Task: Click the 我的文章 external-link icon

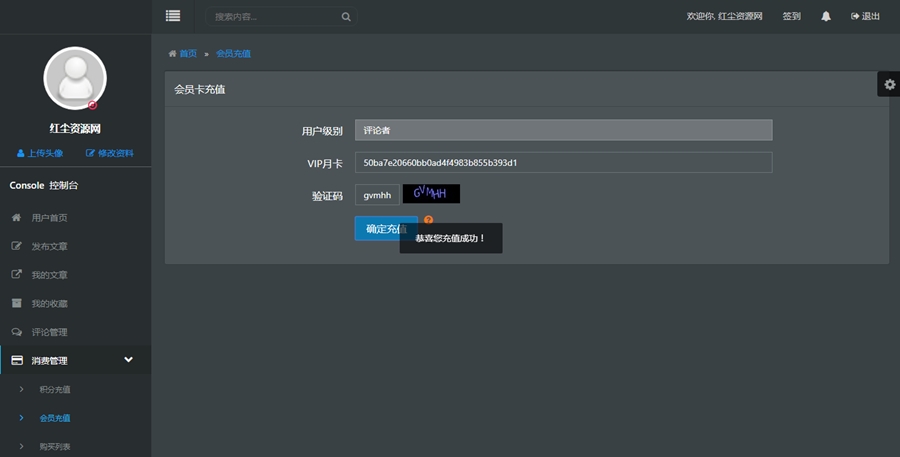Action: (x=17, y=274)
